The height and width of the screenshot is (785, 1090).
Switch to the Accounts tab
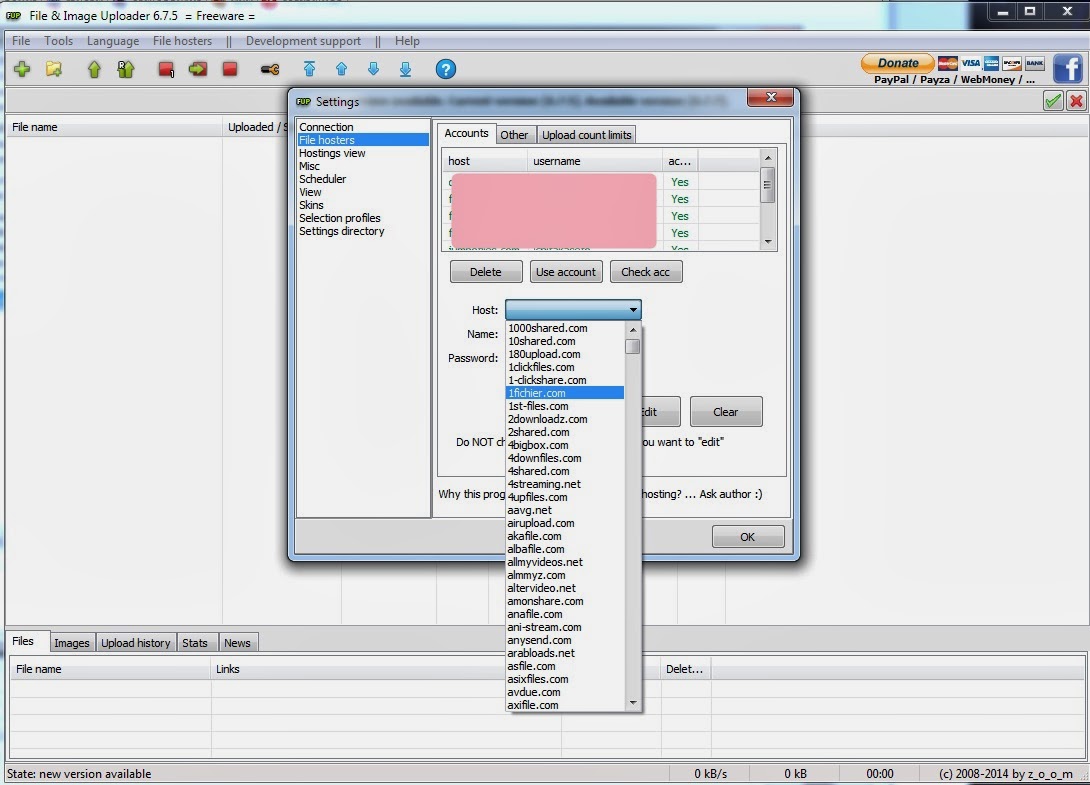tap(466, 133)
